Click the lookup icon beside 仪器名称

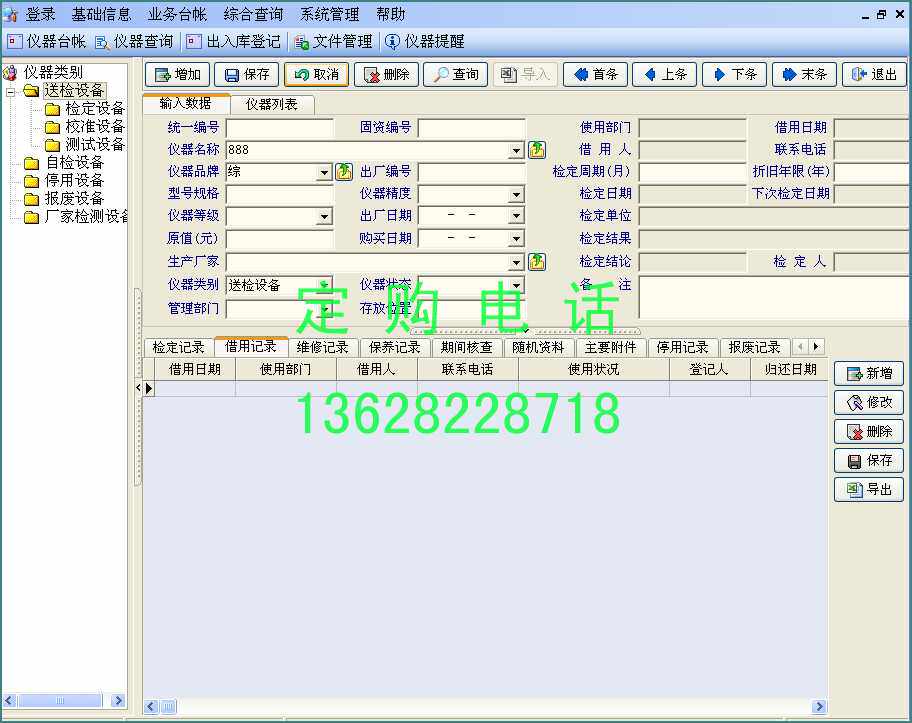click(x=537, y=150)
